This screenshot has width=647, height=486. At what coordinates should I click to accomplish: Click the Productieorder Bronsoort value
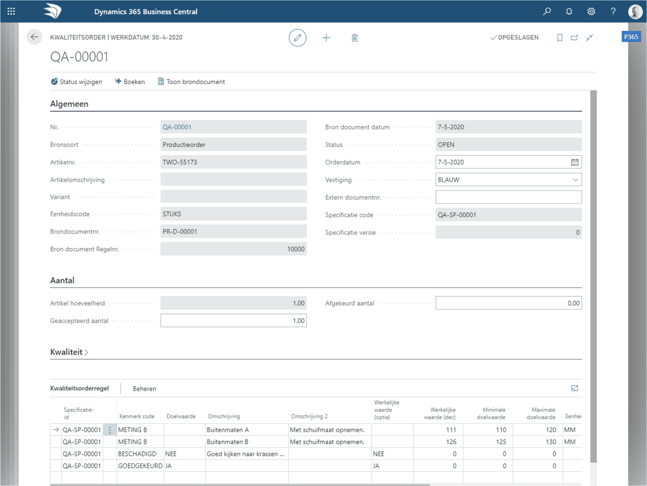click(234, 145)
